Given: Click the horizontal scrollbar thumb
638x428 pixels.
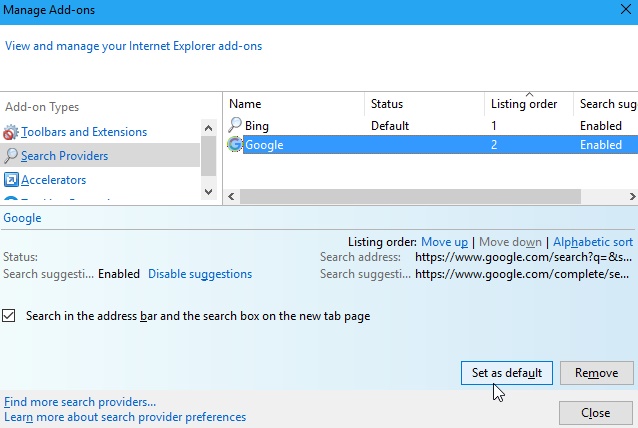Looking at the screenshot, I should point(410,197).
